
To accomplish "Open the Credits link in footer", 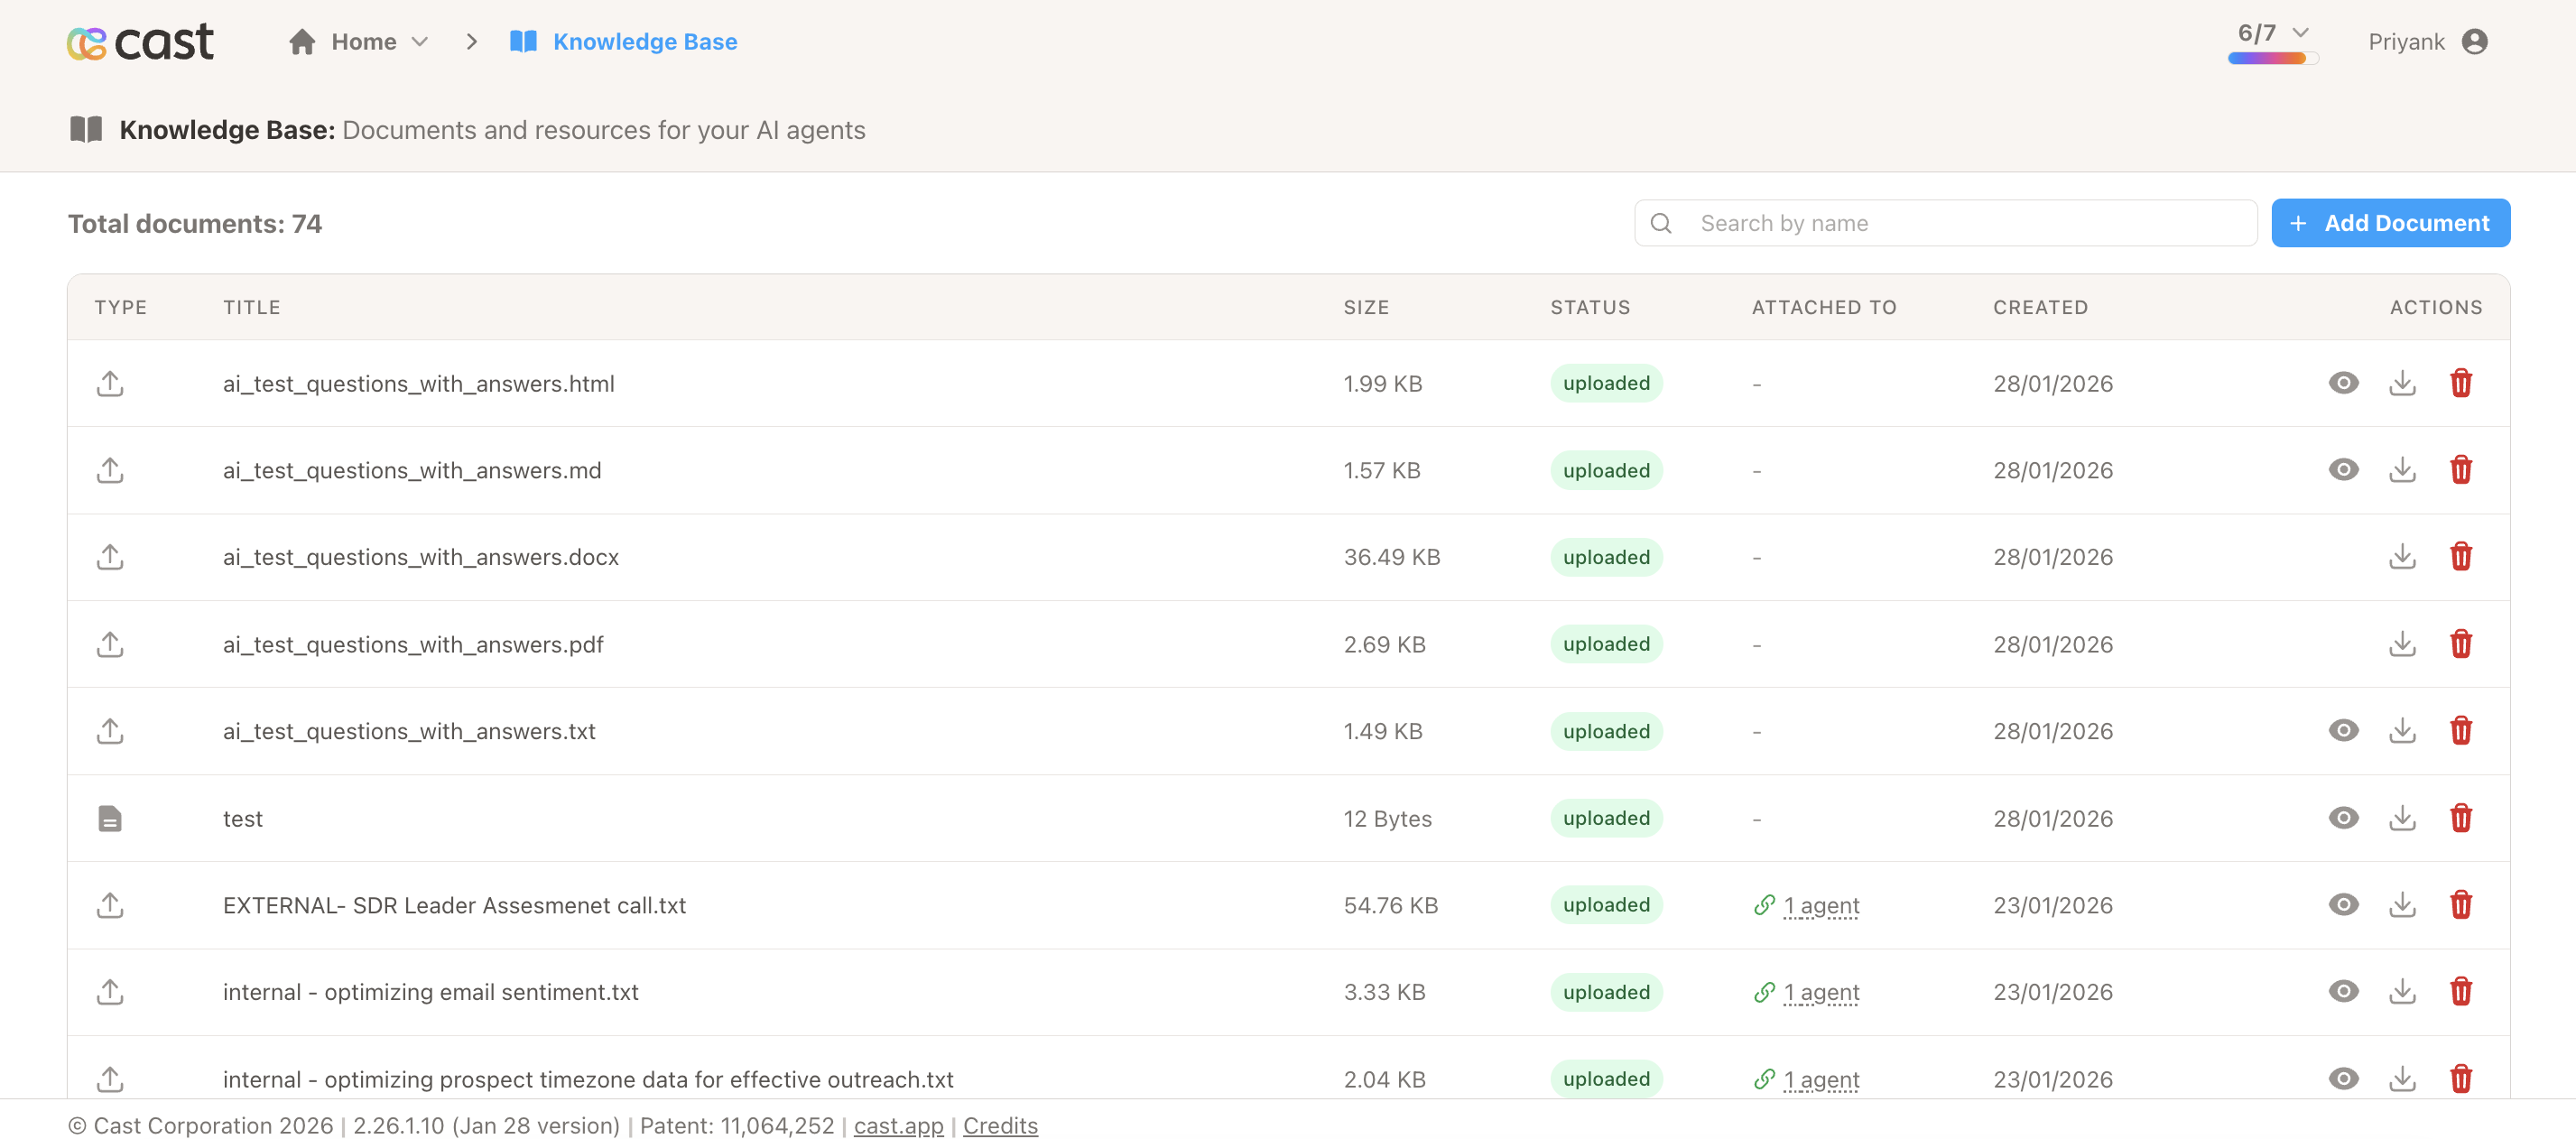I will pos(1000,1125).
